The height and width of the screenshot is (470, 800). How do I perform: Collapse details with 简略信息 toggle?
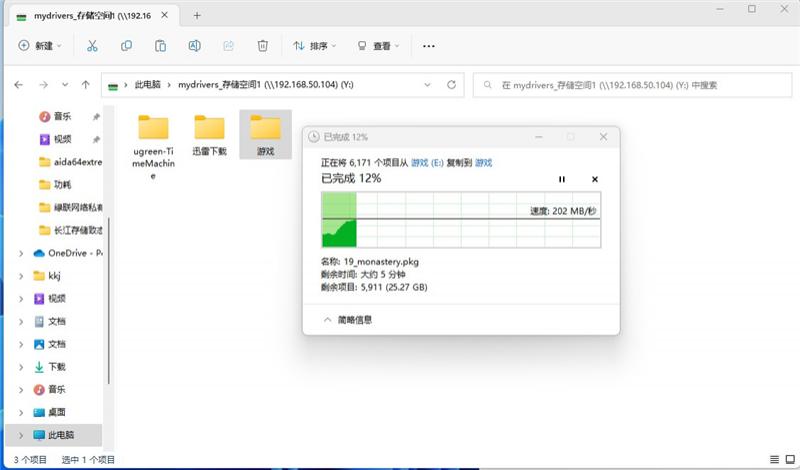(x=347, y=320)
